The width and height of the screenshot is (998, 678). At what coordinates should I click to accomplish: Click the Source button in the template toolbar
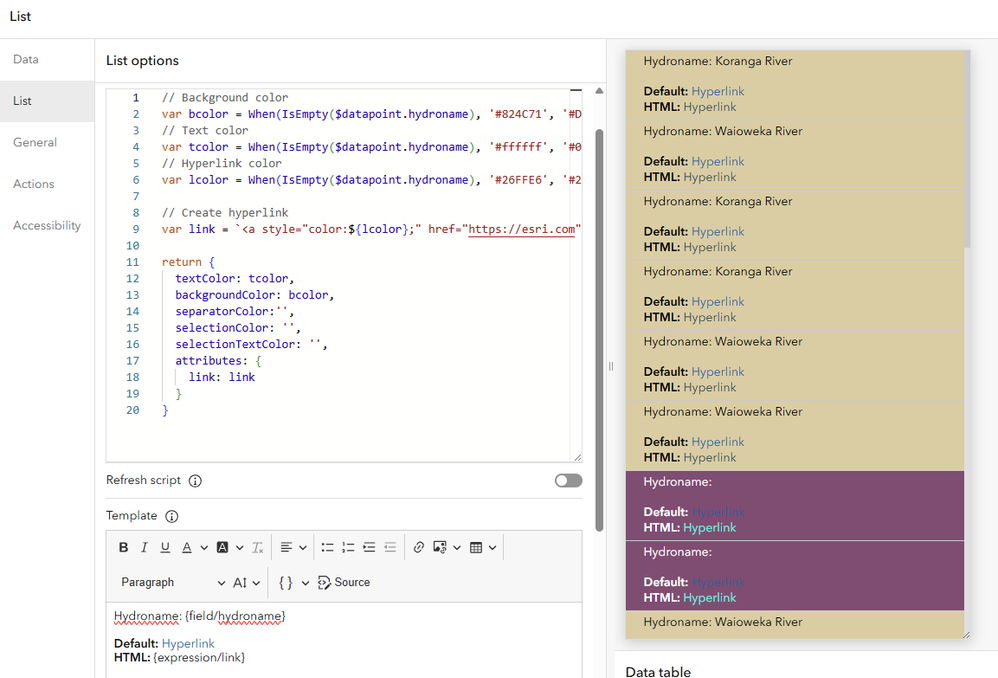pos(344,583)
